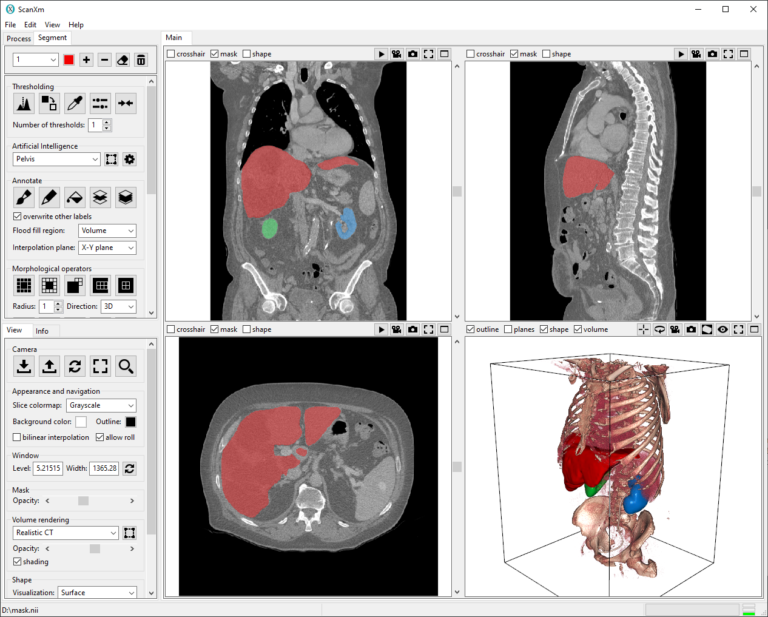This screenshot has height=617, width=768.
Task: Click the red label color swatch
Action: coord(69,60)
